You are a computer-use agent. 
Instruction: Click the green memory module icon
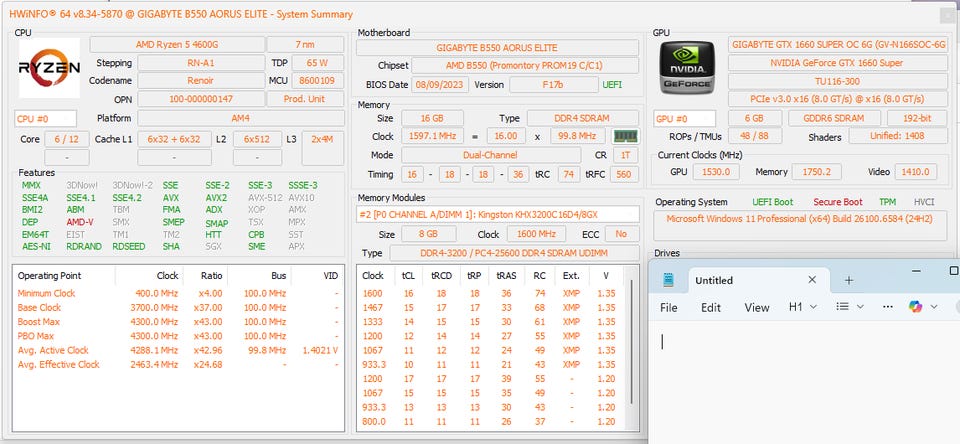click(625, 136)
